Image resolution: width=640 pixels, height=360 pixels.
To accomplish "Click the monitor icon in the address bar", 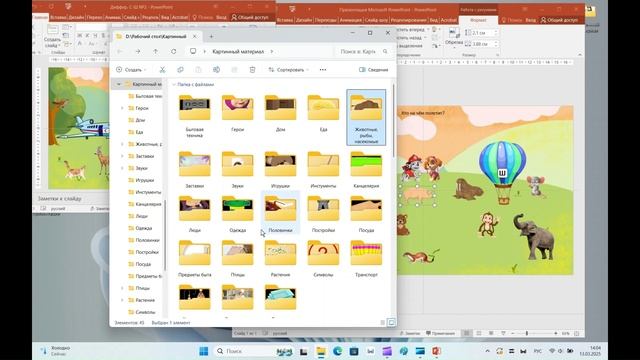I will click(x=193, y=51).
